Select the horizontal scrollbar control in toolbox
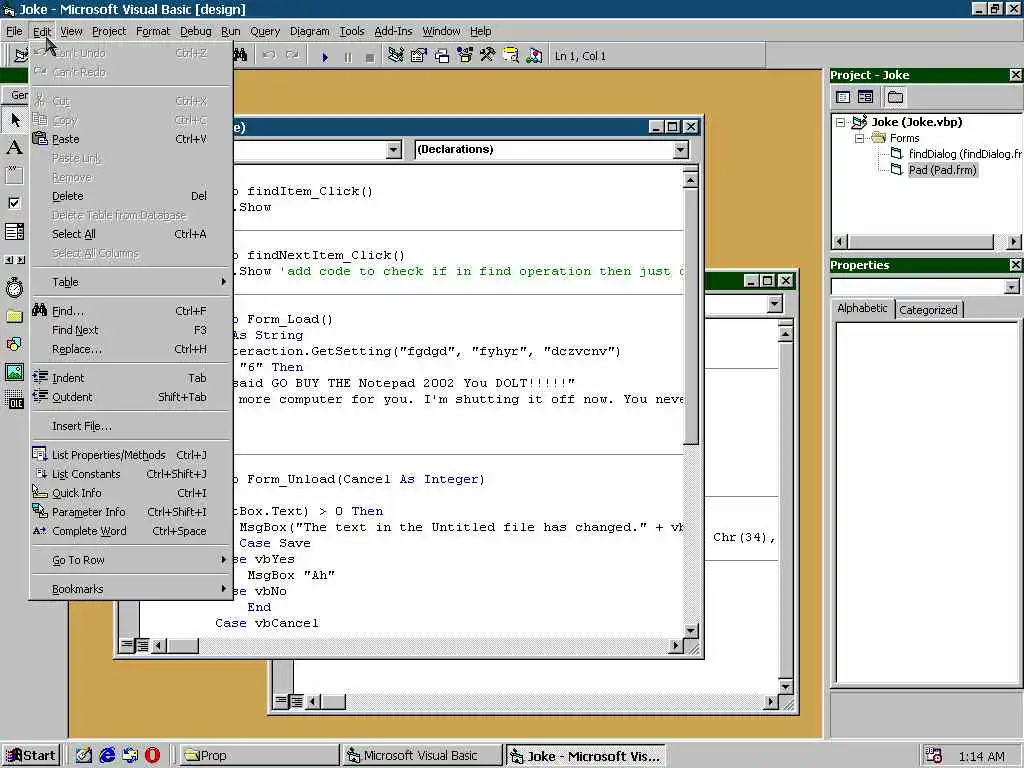Screen dimensions: 1024x768 coord(14,259)
